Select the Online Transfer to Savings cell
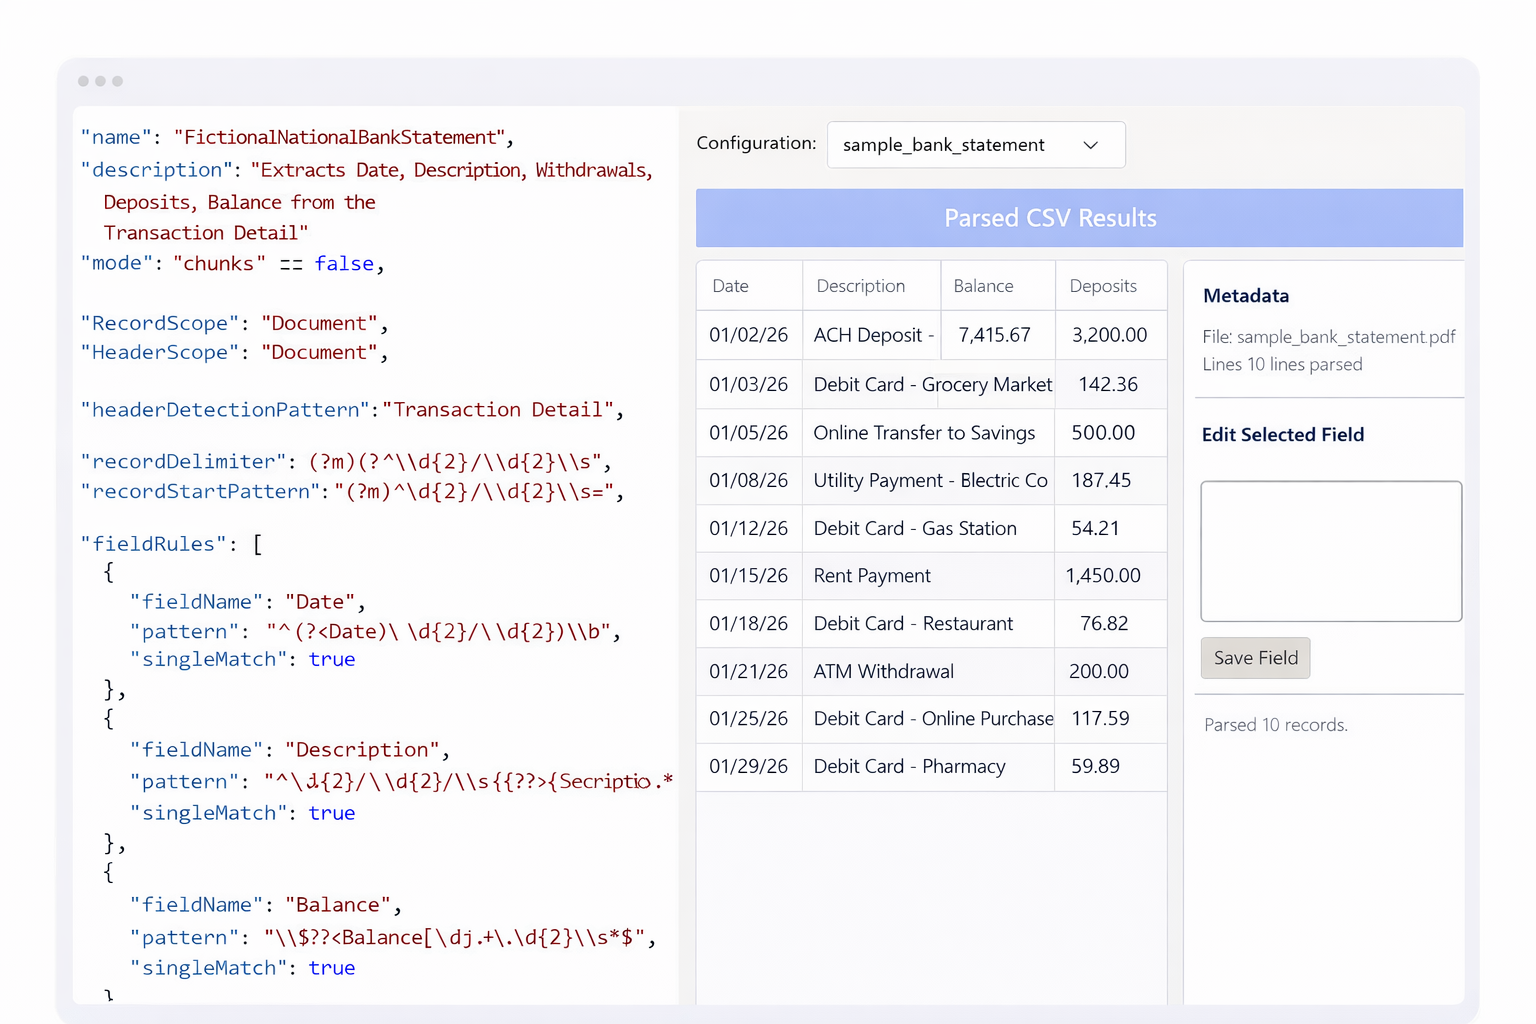The height and width of the screenshot is (1024, 1536). [x=924, y=433]
